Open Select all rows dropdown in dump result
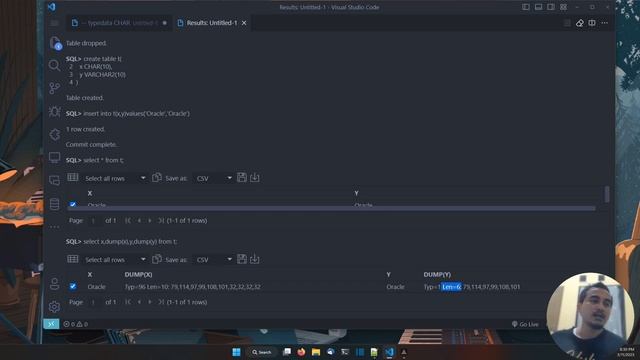 (115, 260)
